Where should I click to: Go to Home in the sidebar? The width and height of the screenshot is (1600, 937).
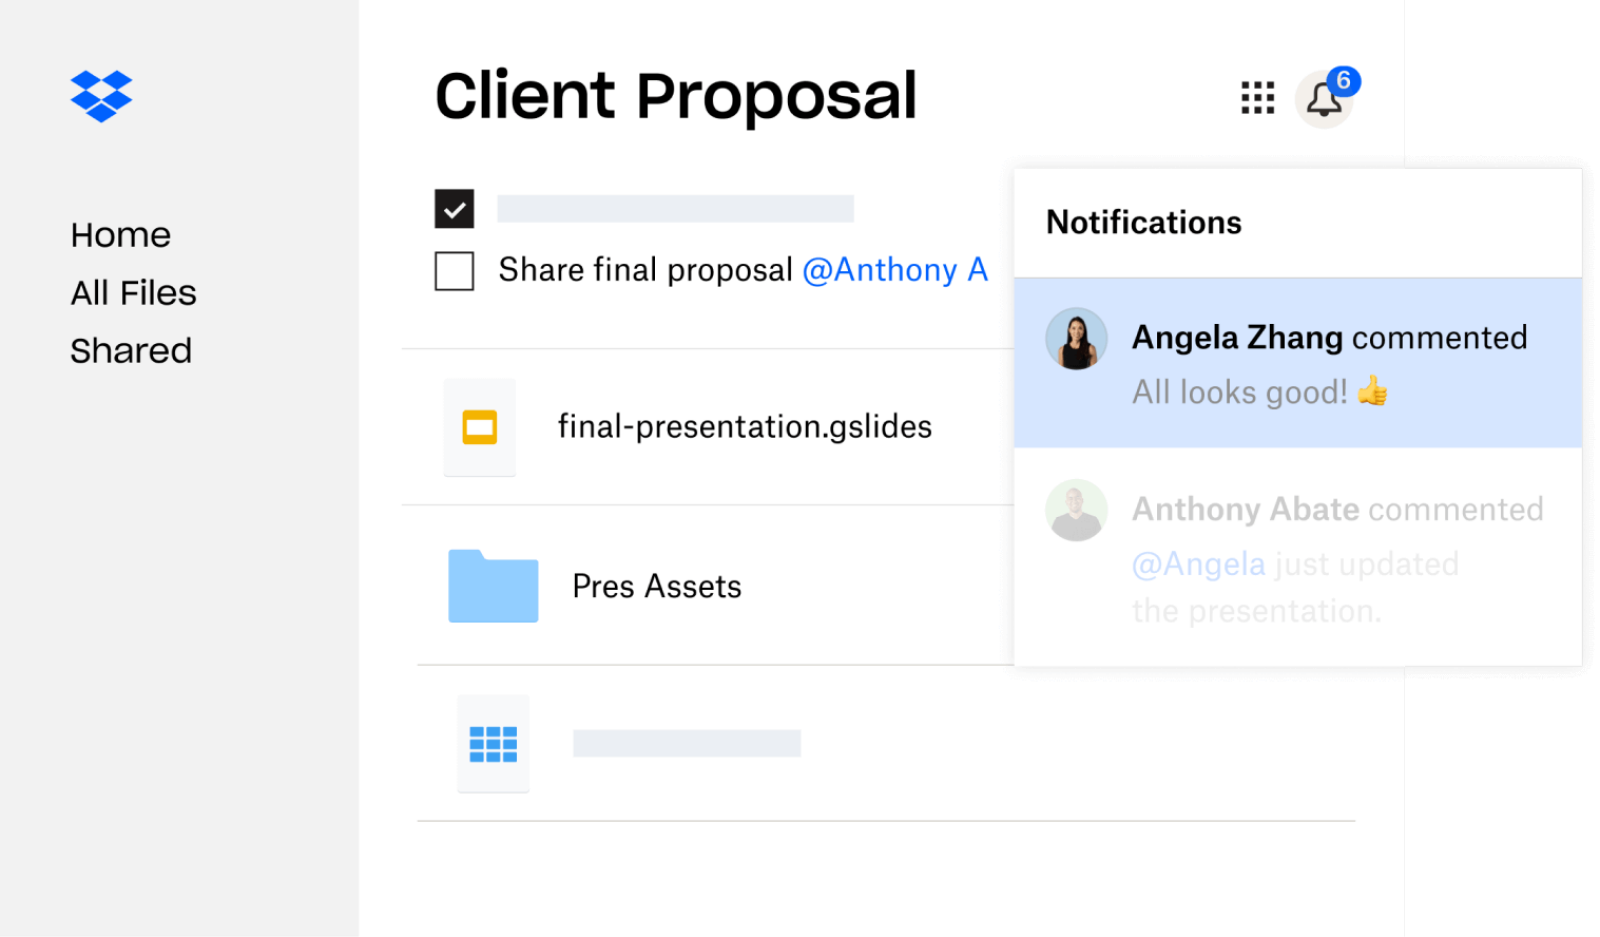pos(120,234)
